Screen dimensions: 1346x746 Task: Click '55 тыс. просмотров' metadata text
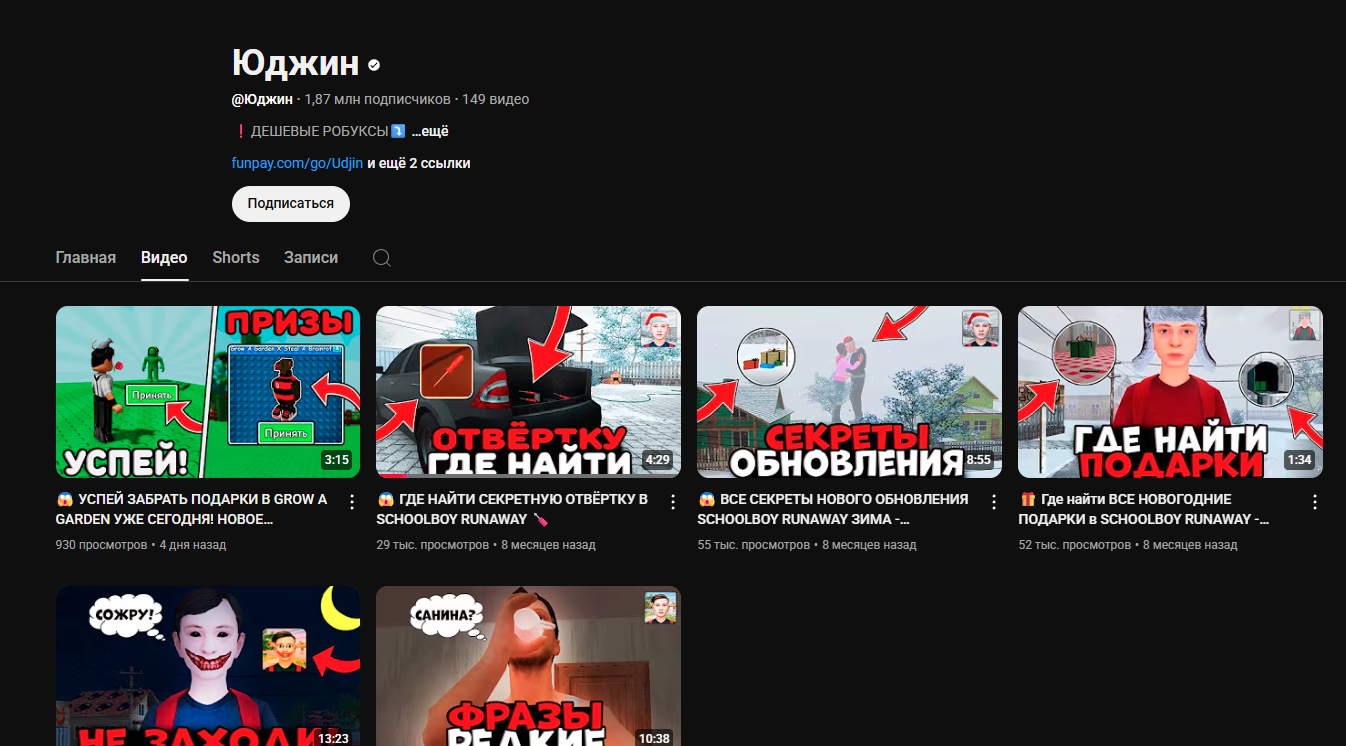tap(754, 545)
